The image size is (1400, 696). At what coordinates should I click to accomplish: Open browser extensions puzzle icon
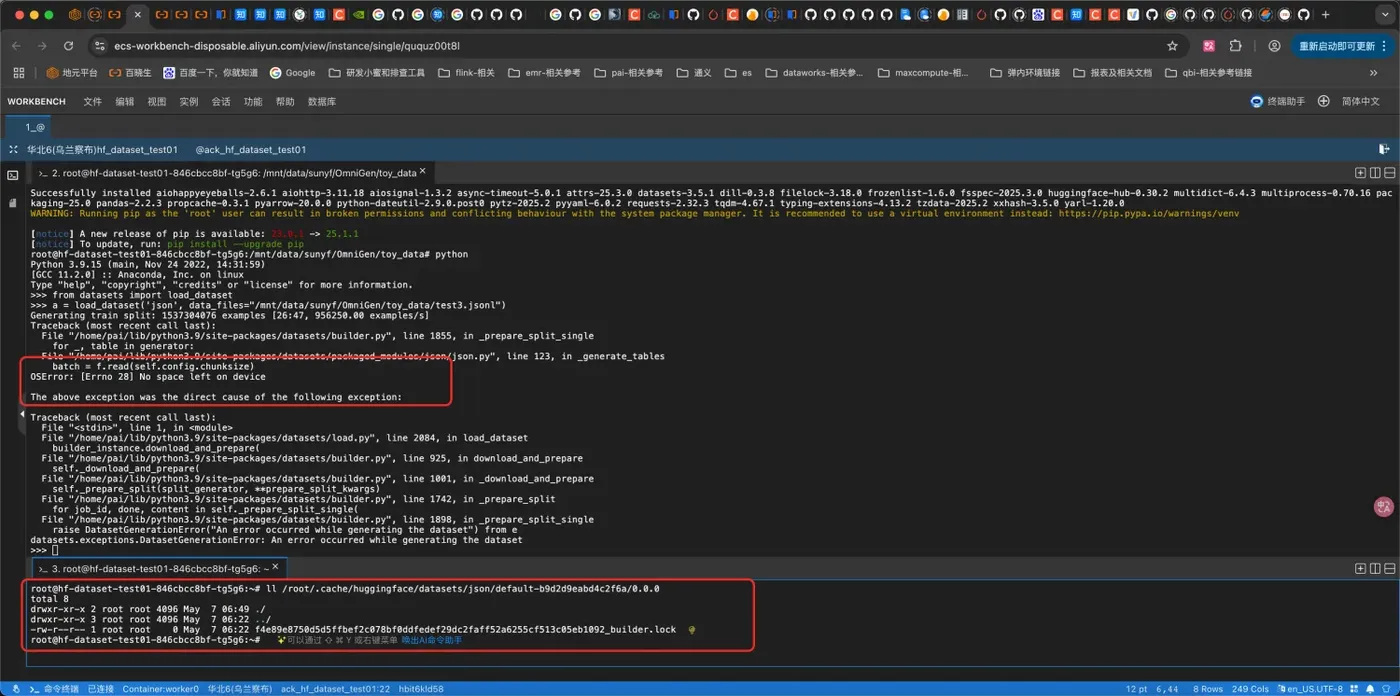(1236, 46)
